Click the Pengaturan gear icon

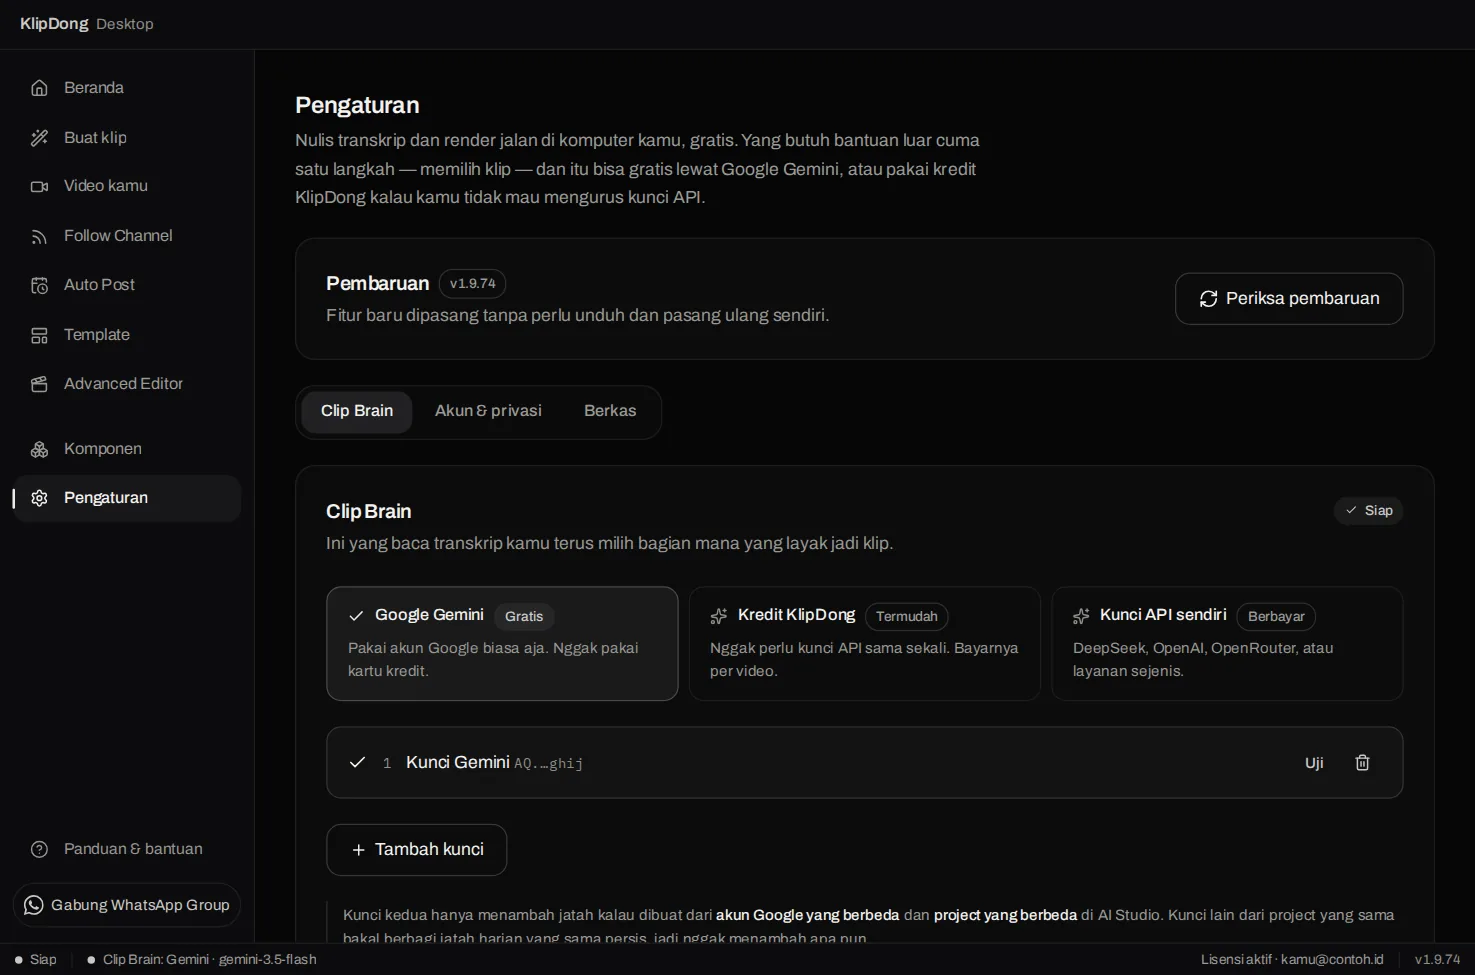[x=39, y=498]
